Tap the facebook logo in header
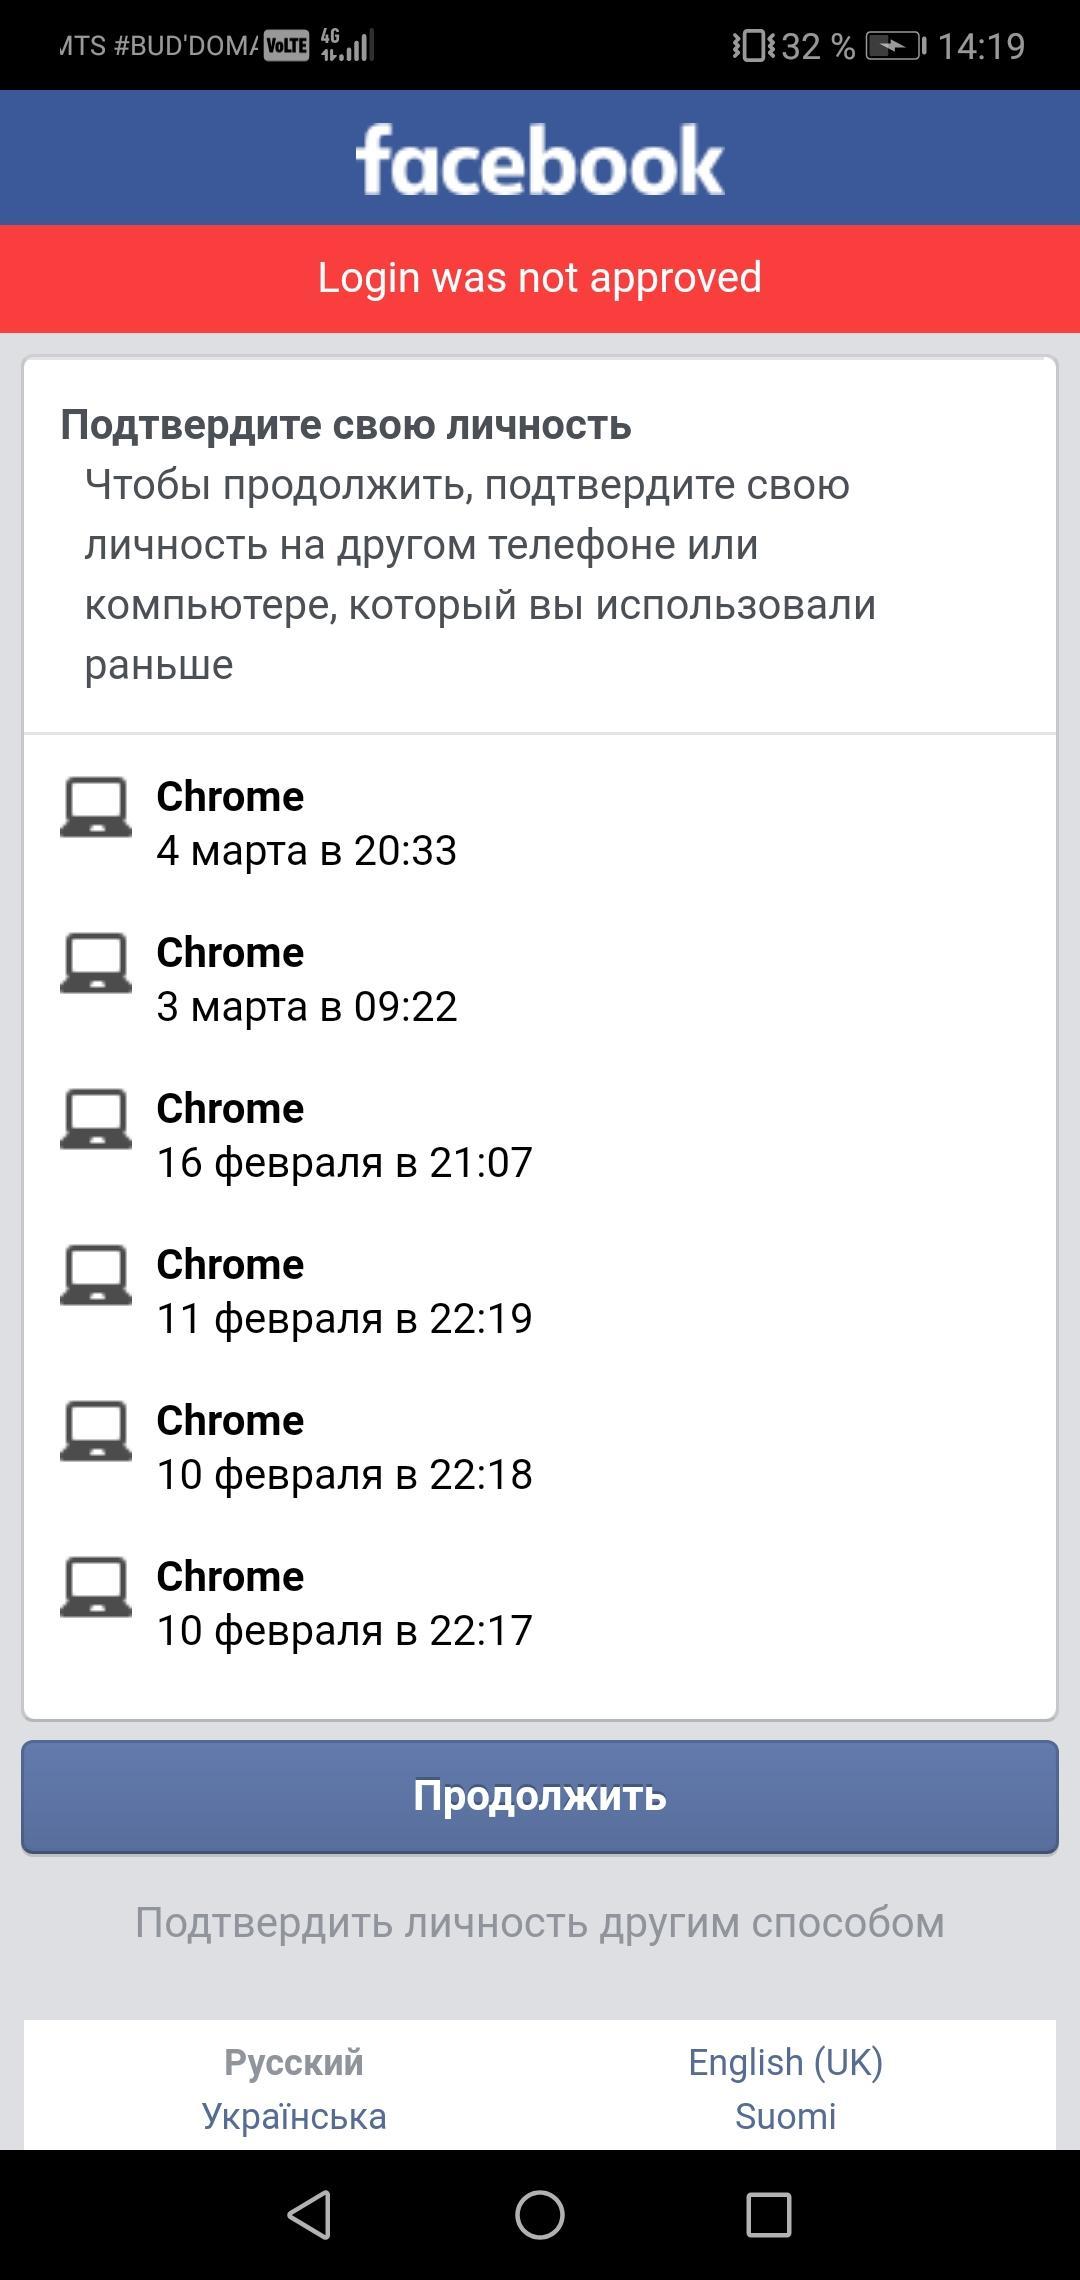This screenshot has height=2280, width=1080. [x=540, y=160]
